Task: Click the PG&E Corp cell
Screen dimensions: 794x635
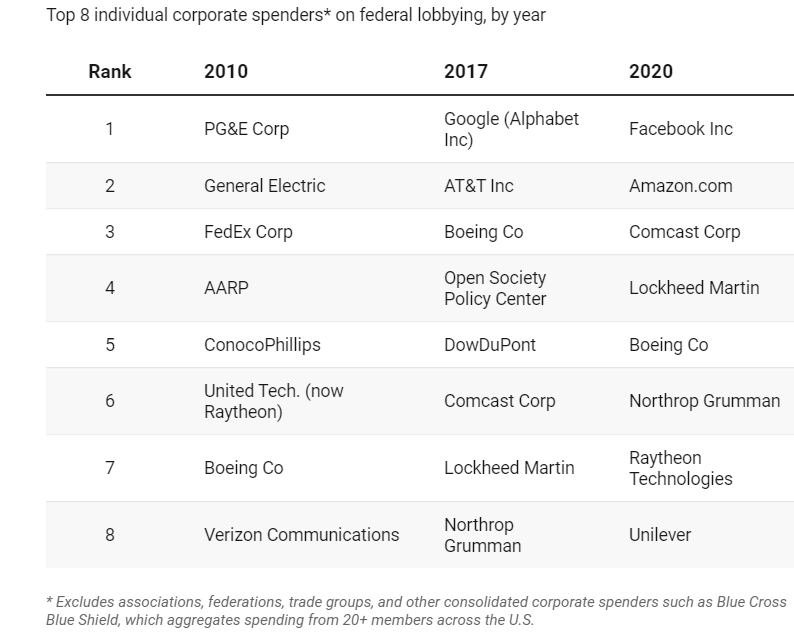Action: (246, 129)
